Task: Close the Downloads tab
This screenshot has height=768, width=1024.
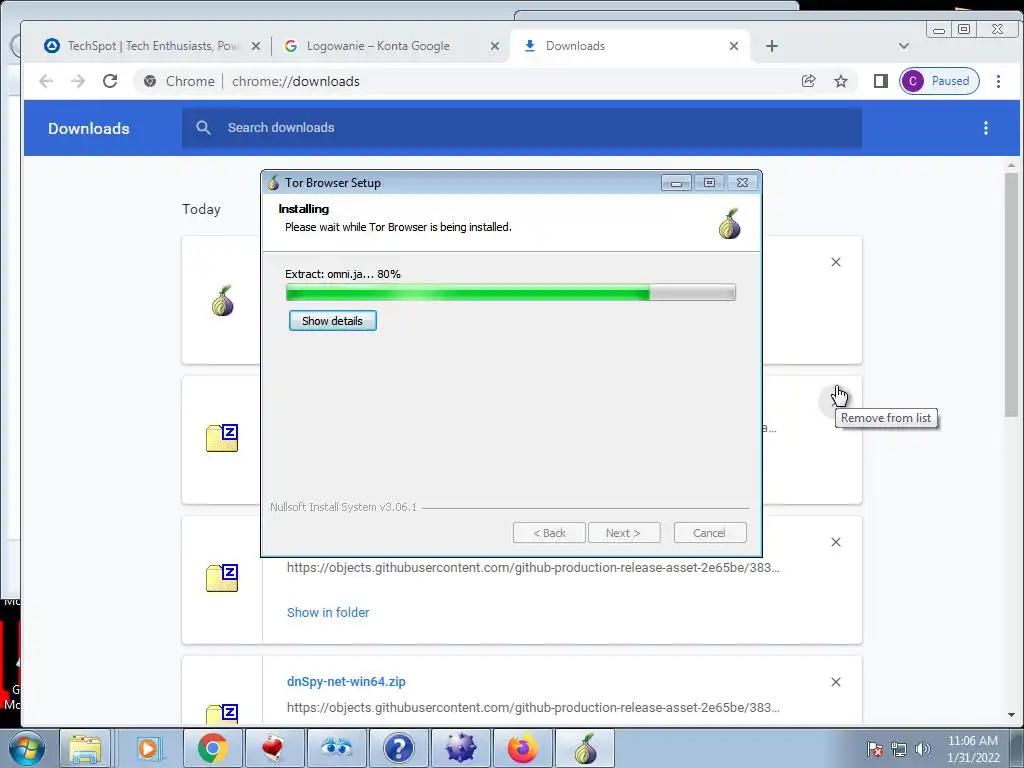Action: click(x=734, y=46)
